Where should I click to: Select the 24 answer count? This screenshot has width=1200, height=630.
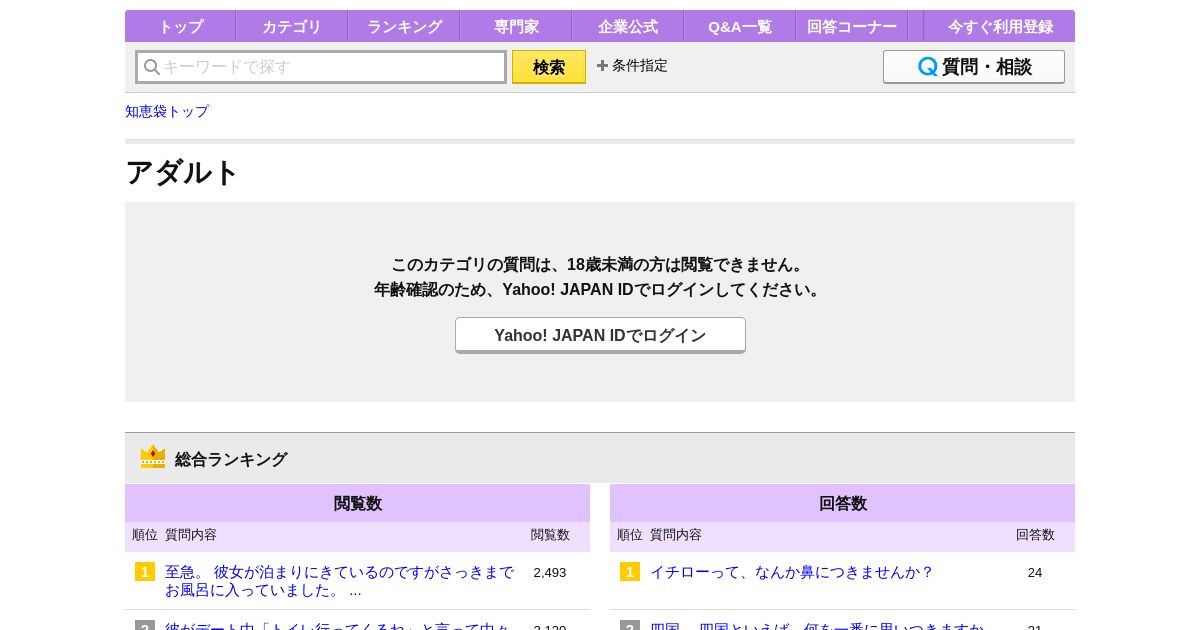(x=1035, y=573)
